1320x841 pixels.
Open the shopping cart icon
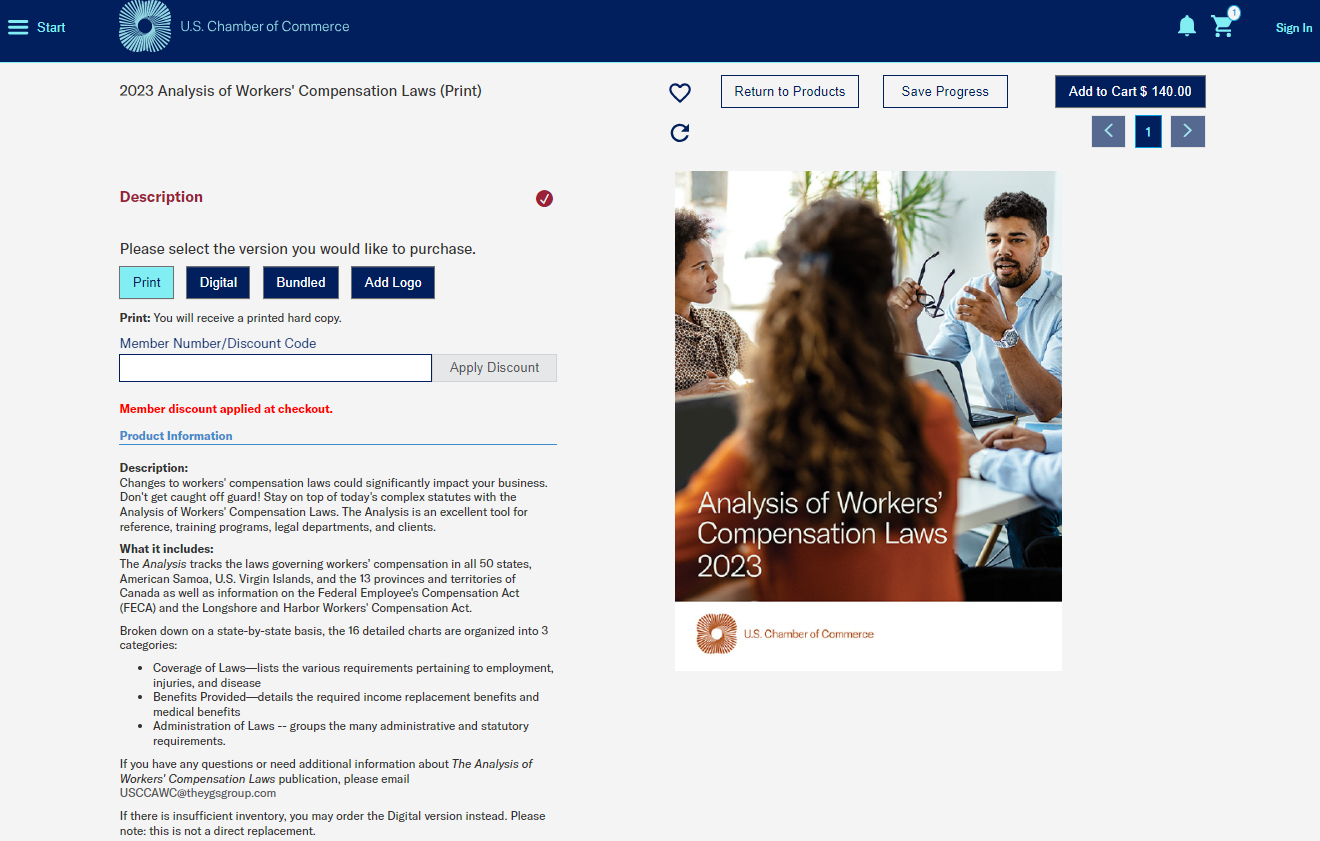tap(1222, 27)
